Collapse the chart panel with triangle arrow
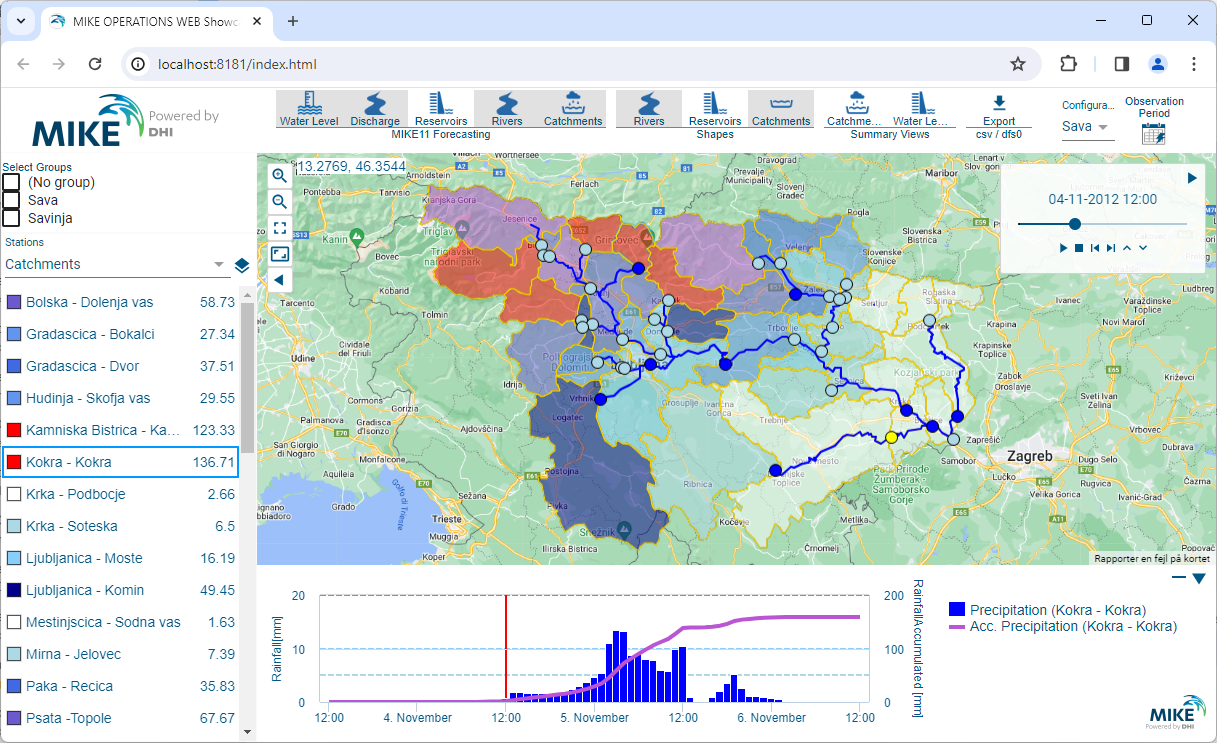The width and height of the screenshot is (1217, 743). 1199,578
